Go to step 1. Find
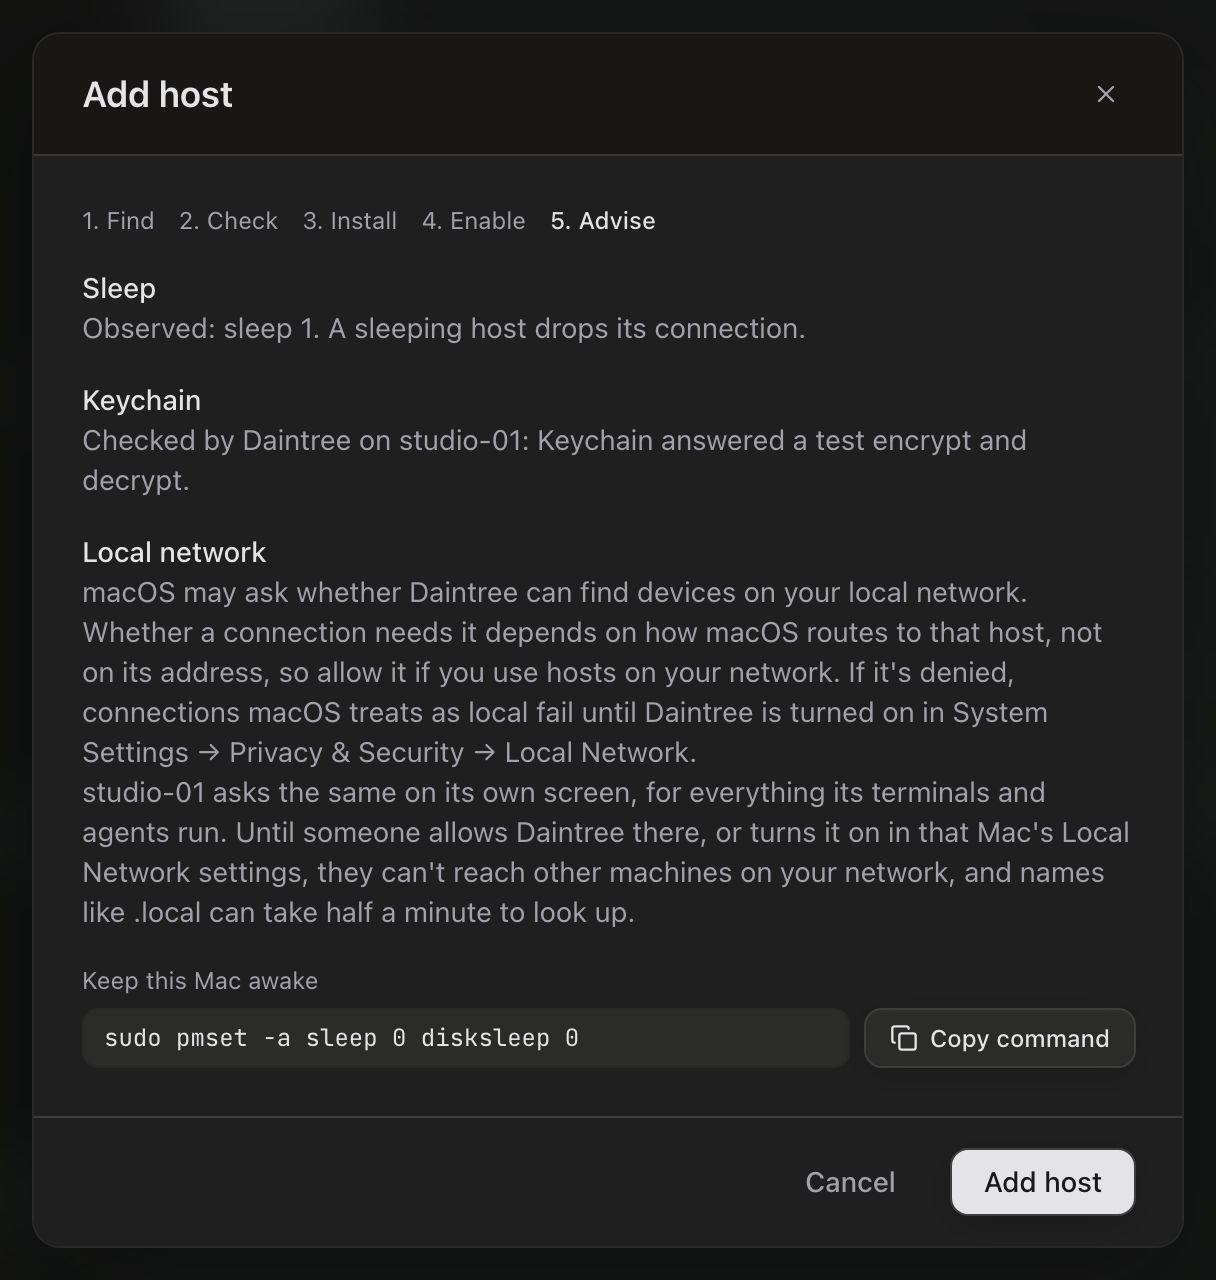1216x1280 pixels. click(x=118, y=221)
